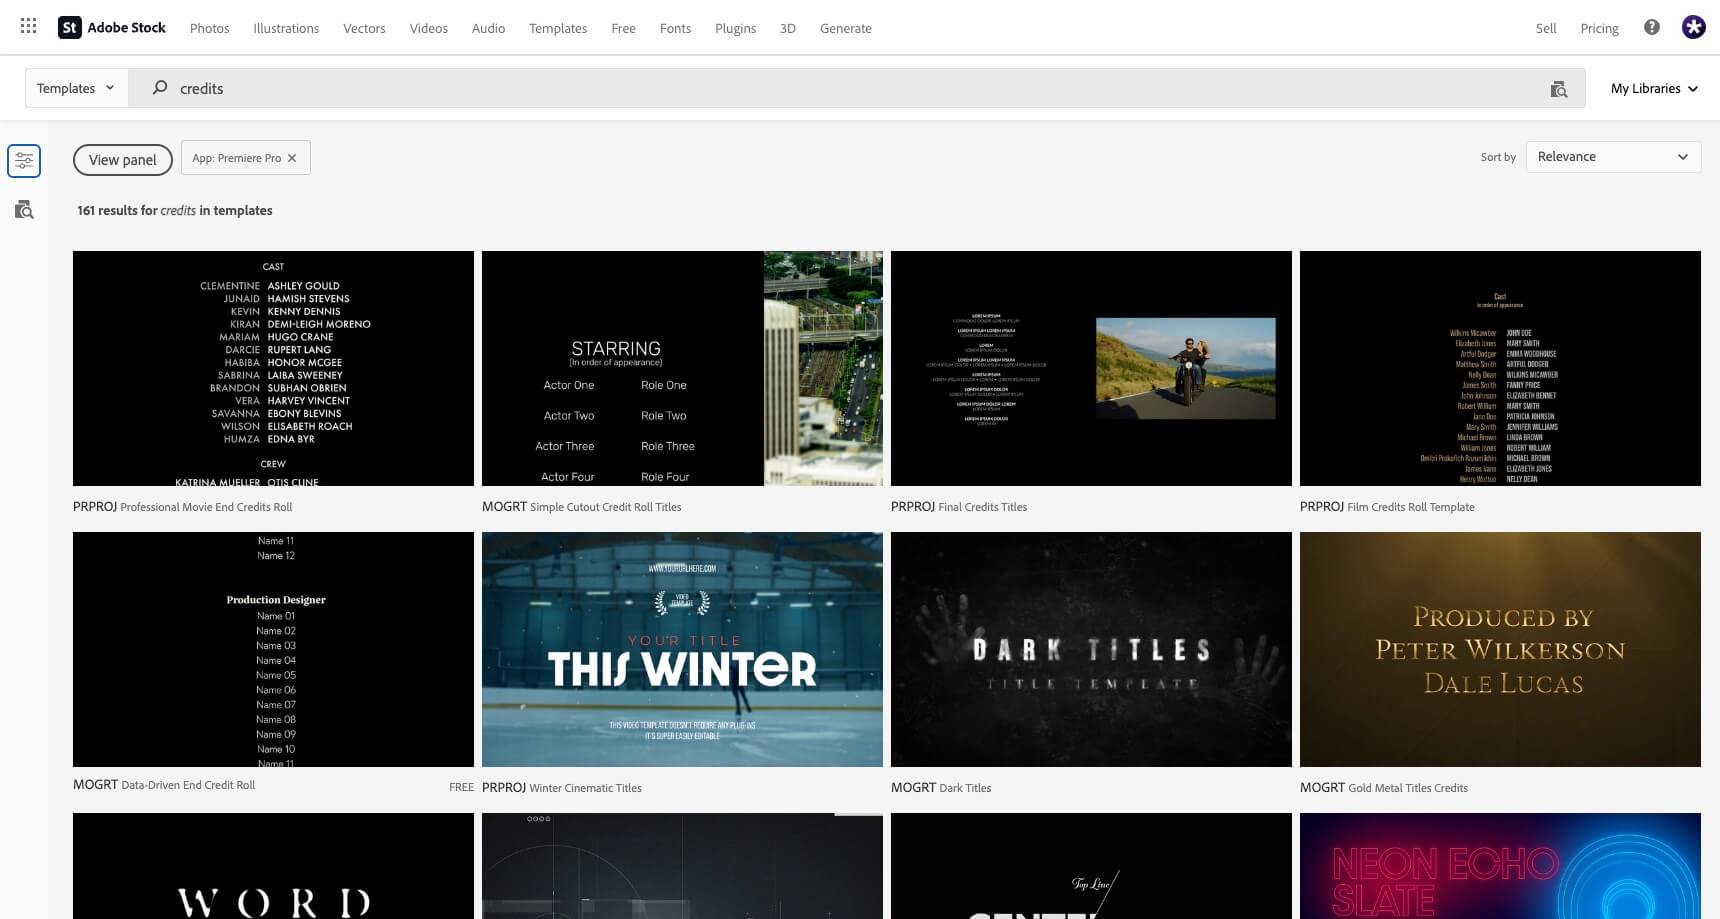Screen dimensions: 1720x919
Task: Open the Templates category dropdown
Action: click(x=76, y=88)
